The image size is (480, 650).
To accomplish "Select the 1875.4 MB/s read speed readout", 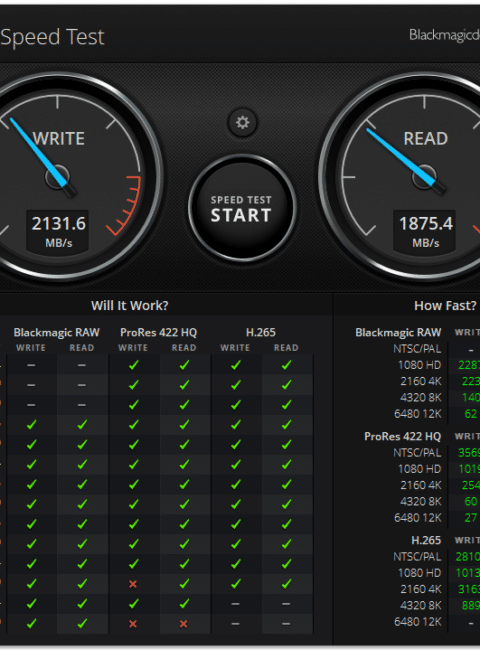I will click(425, 231).
